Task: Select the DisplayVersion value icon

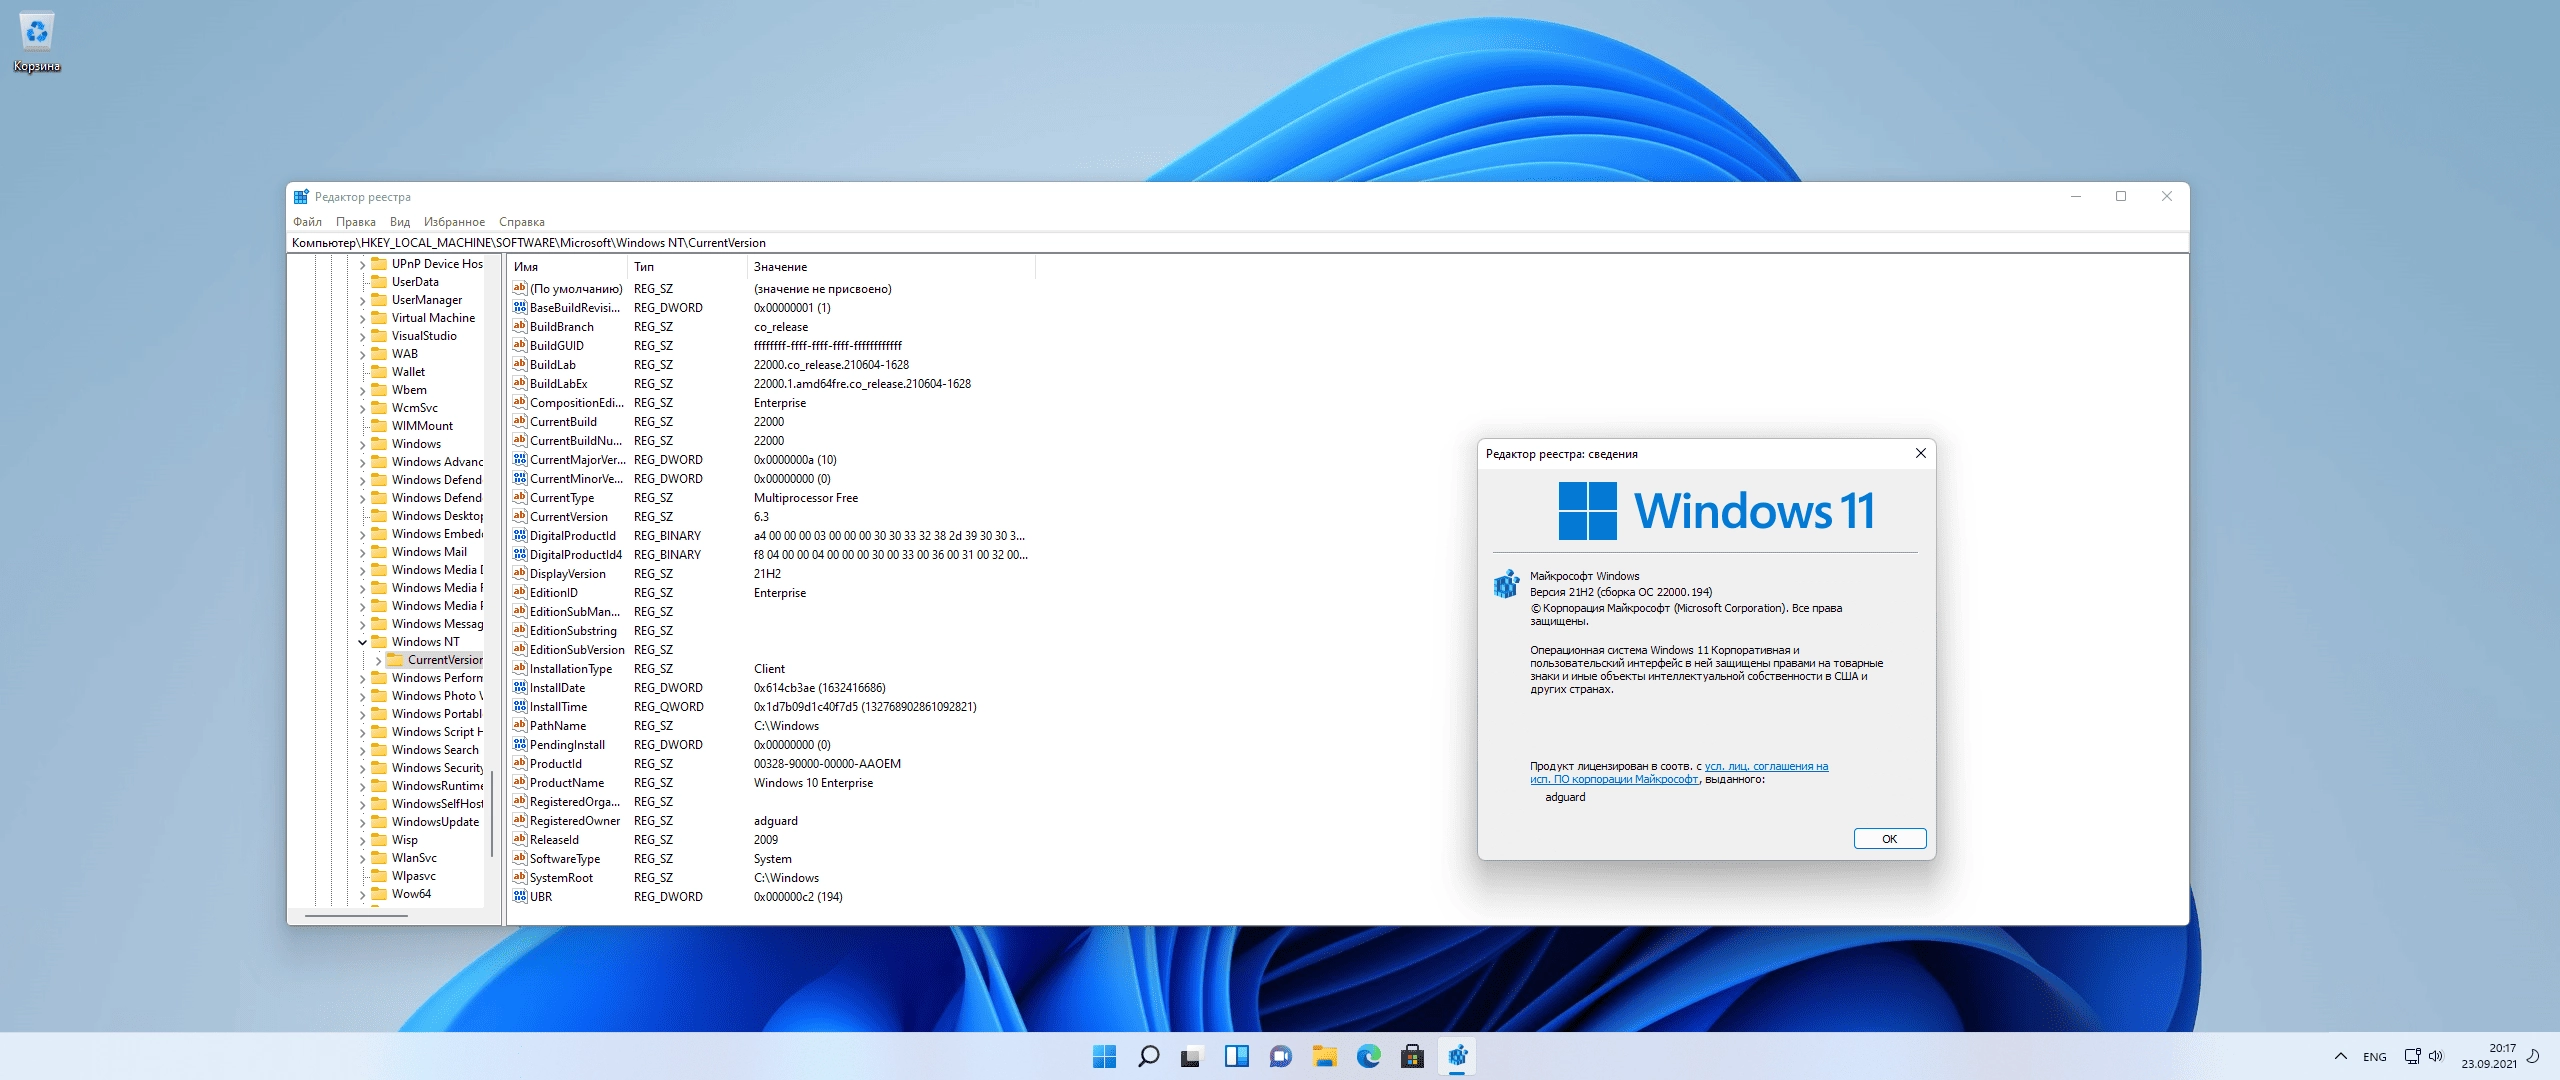Action: tap(519, 573)
